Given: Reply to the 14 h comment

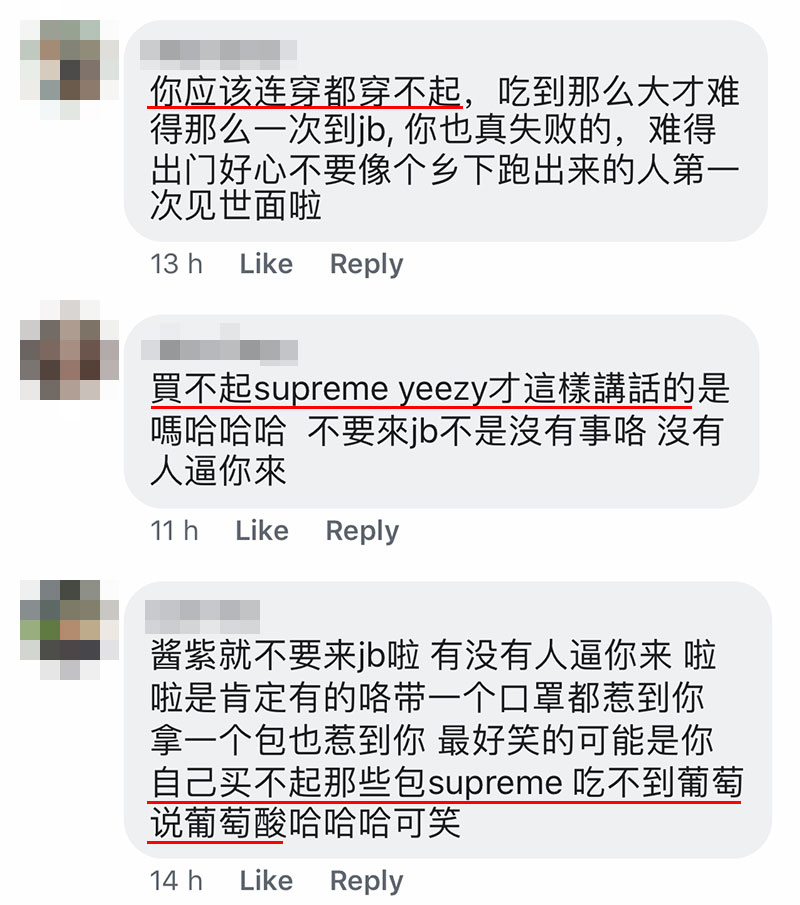Looking at the screenshot, I should [x=367, y=882].
